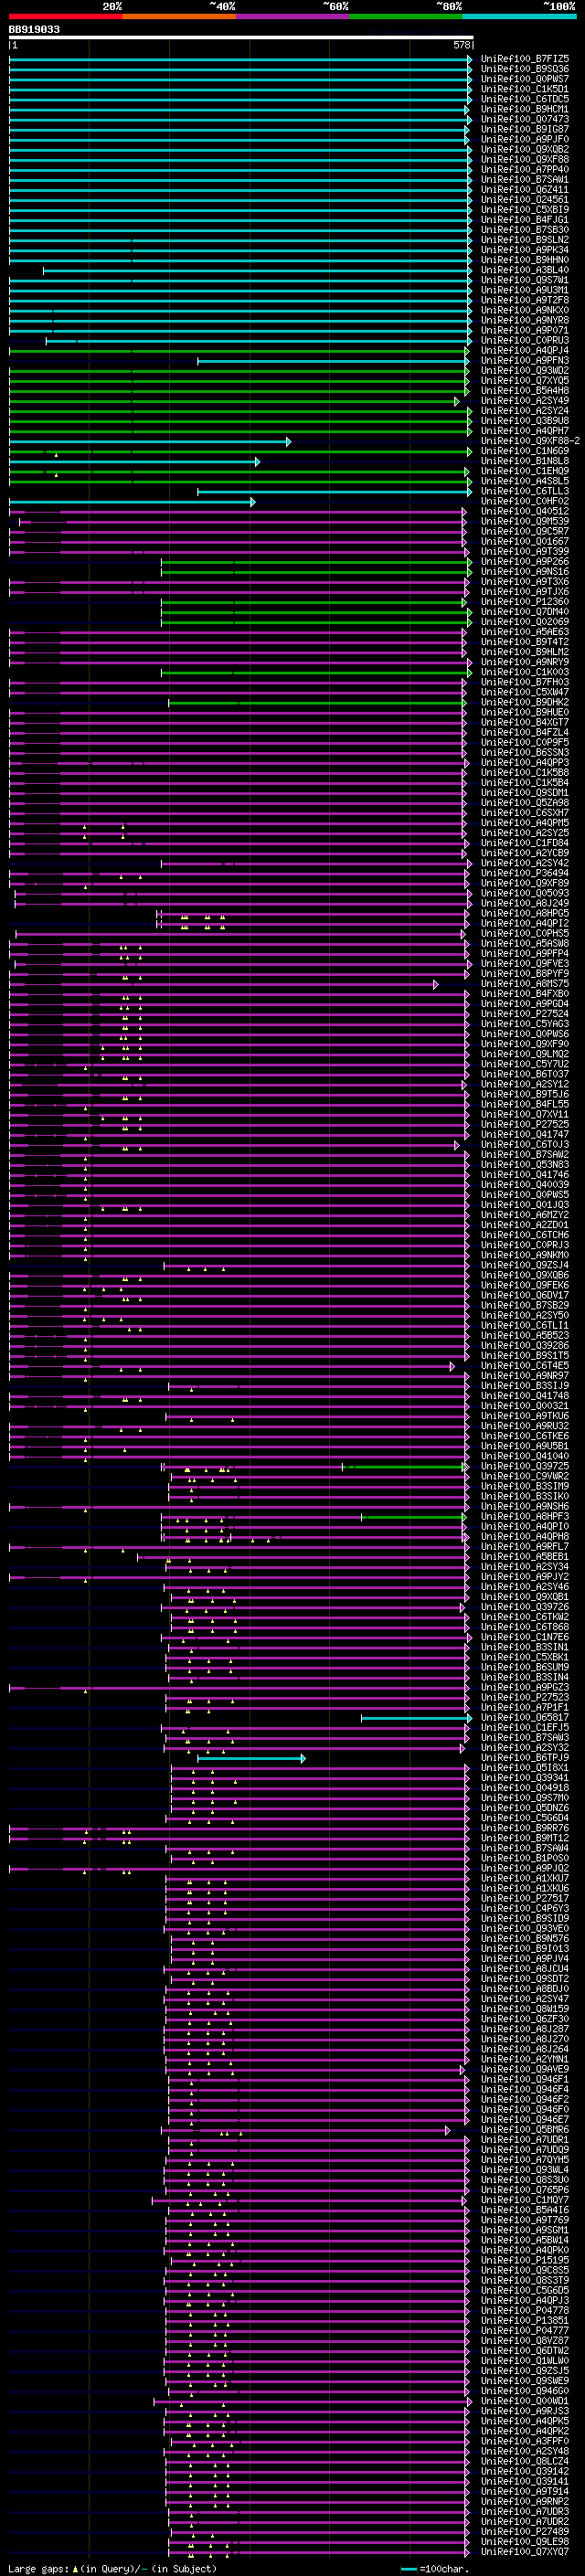Viewport: 585px width, 2576px height.
Task: Select hit UniRef100_A6MZY2
Action: pos(524,1215)
